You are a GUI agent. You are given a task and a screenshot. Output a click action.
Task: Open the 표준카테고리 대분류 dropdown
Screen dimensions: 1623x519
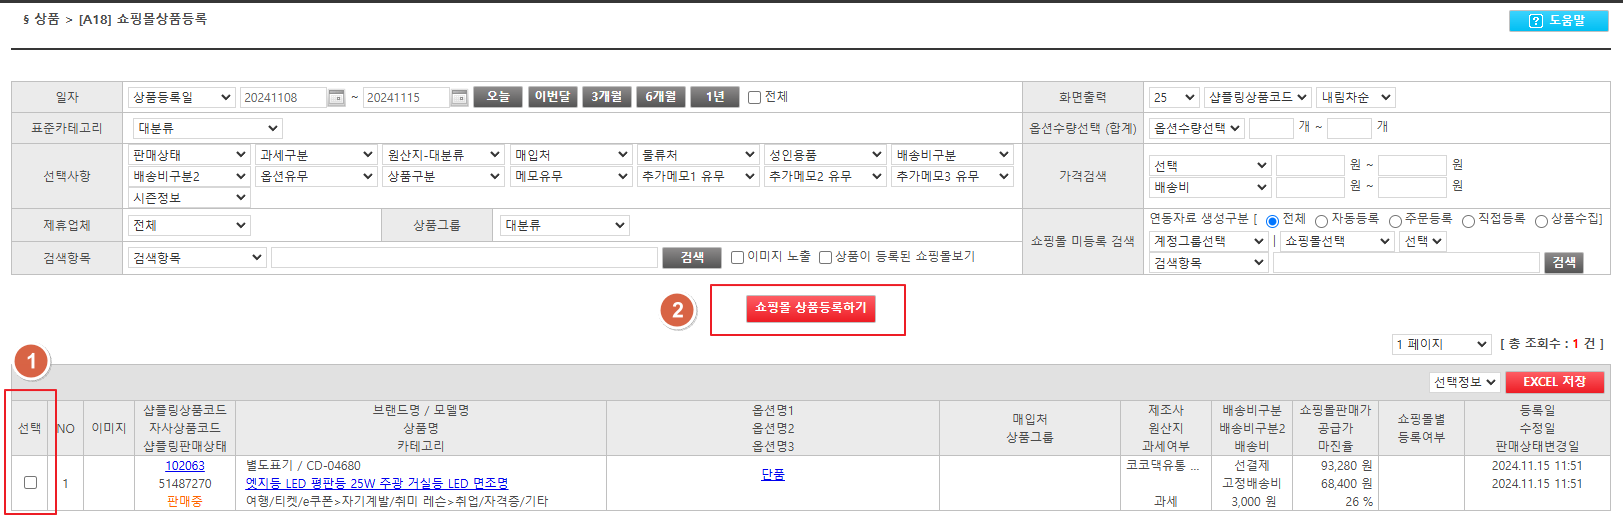(x=207, y=128)
